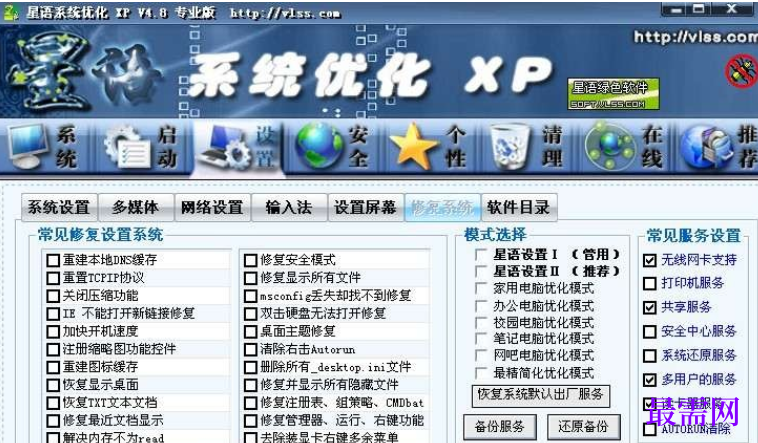758x443 pixels.
Task: Uncheck 无线网卡支持 service
Action: (x=650, y=260)
